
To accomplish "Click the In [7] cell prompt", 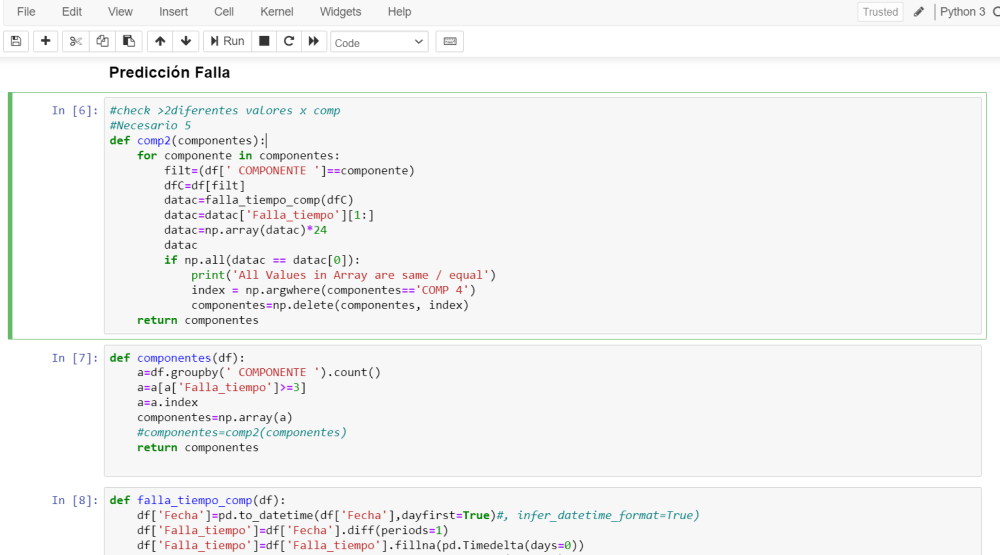I will 75,358.
